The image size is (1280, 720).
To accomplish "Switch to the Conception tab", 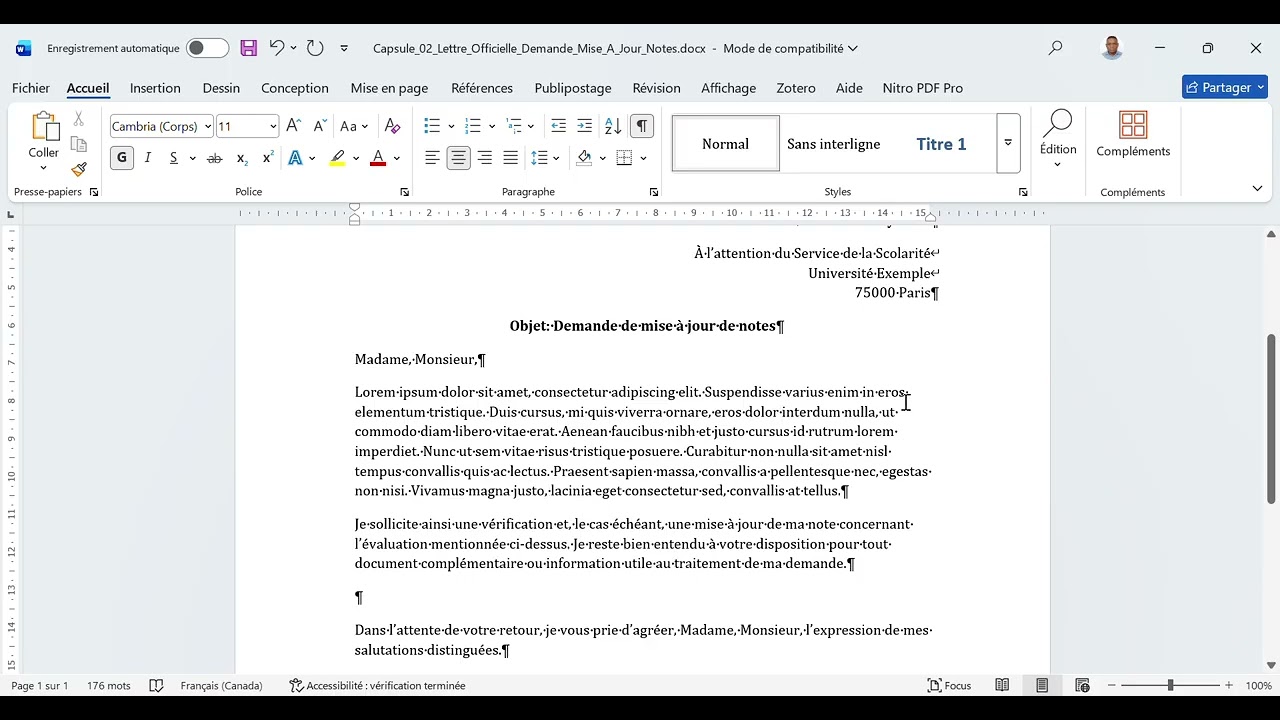I will [x=295, y=88].
